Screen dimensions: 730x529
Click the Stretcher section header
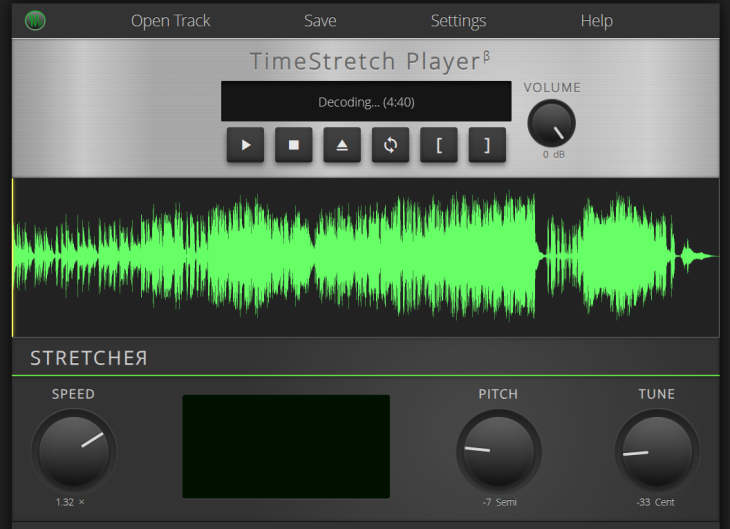click(x=89, y=358)
